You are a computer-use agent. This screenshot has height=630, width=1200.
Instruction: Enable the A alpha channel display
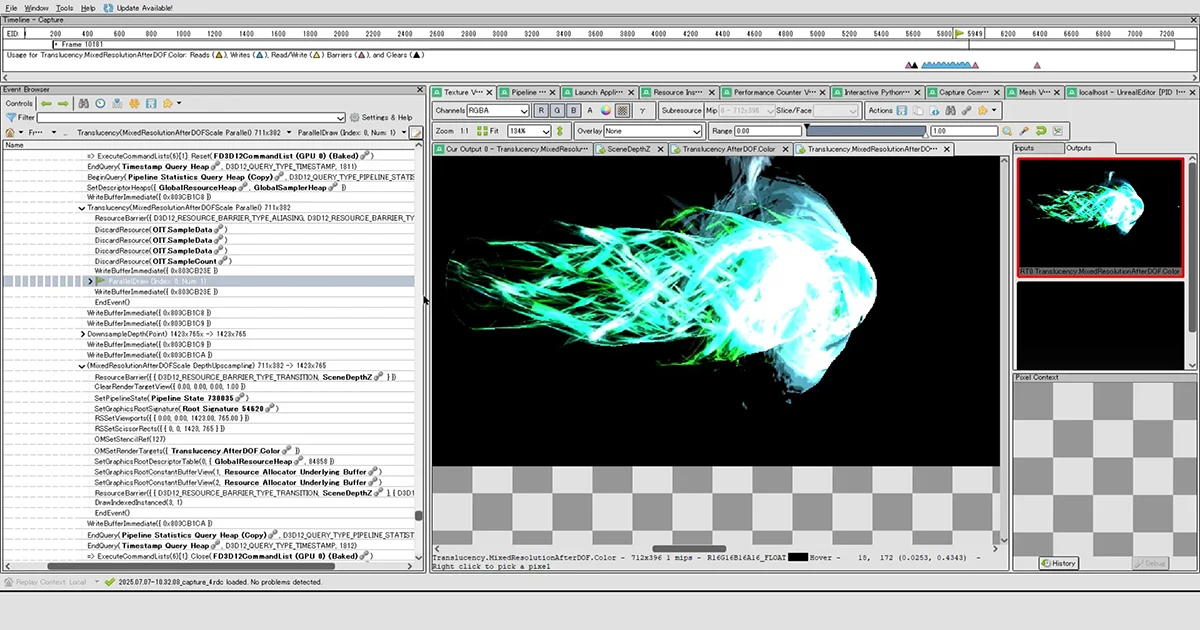point(590,112)
